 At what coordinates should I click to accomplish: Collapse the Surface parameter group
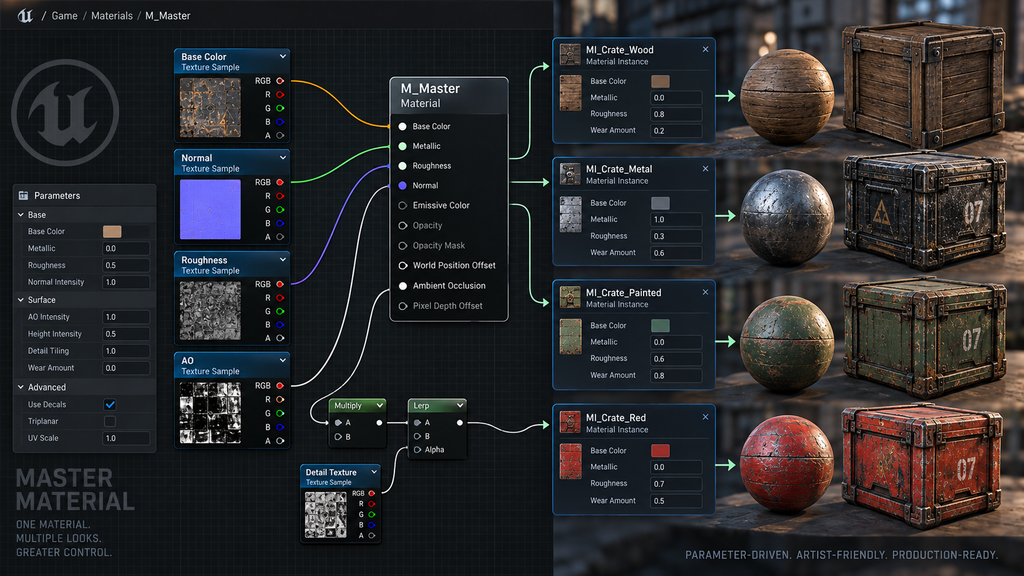[x=20, y=300]
